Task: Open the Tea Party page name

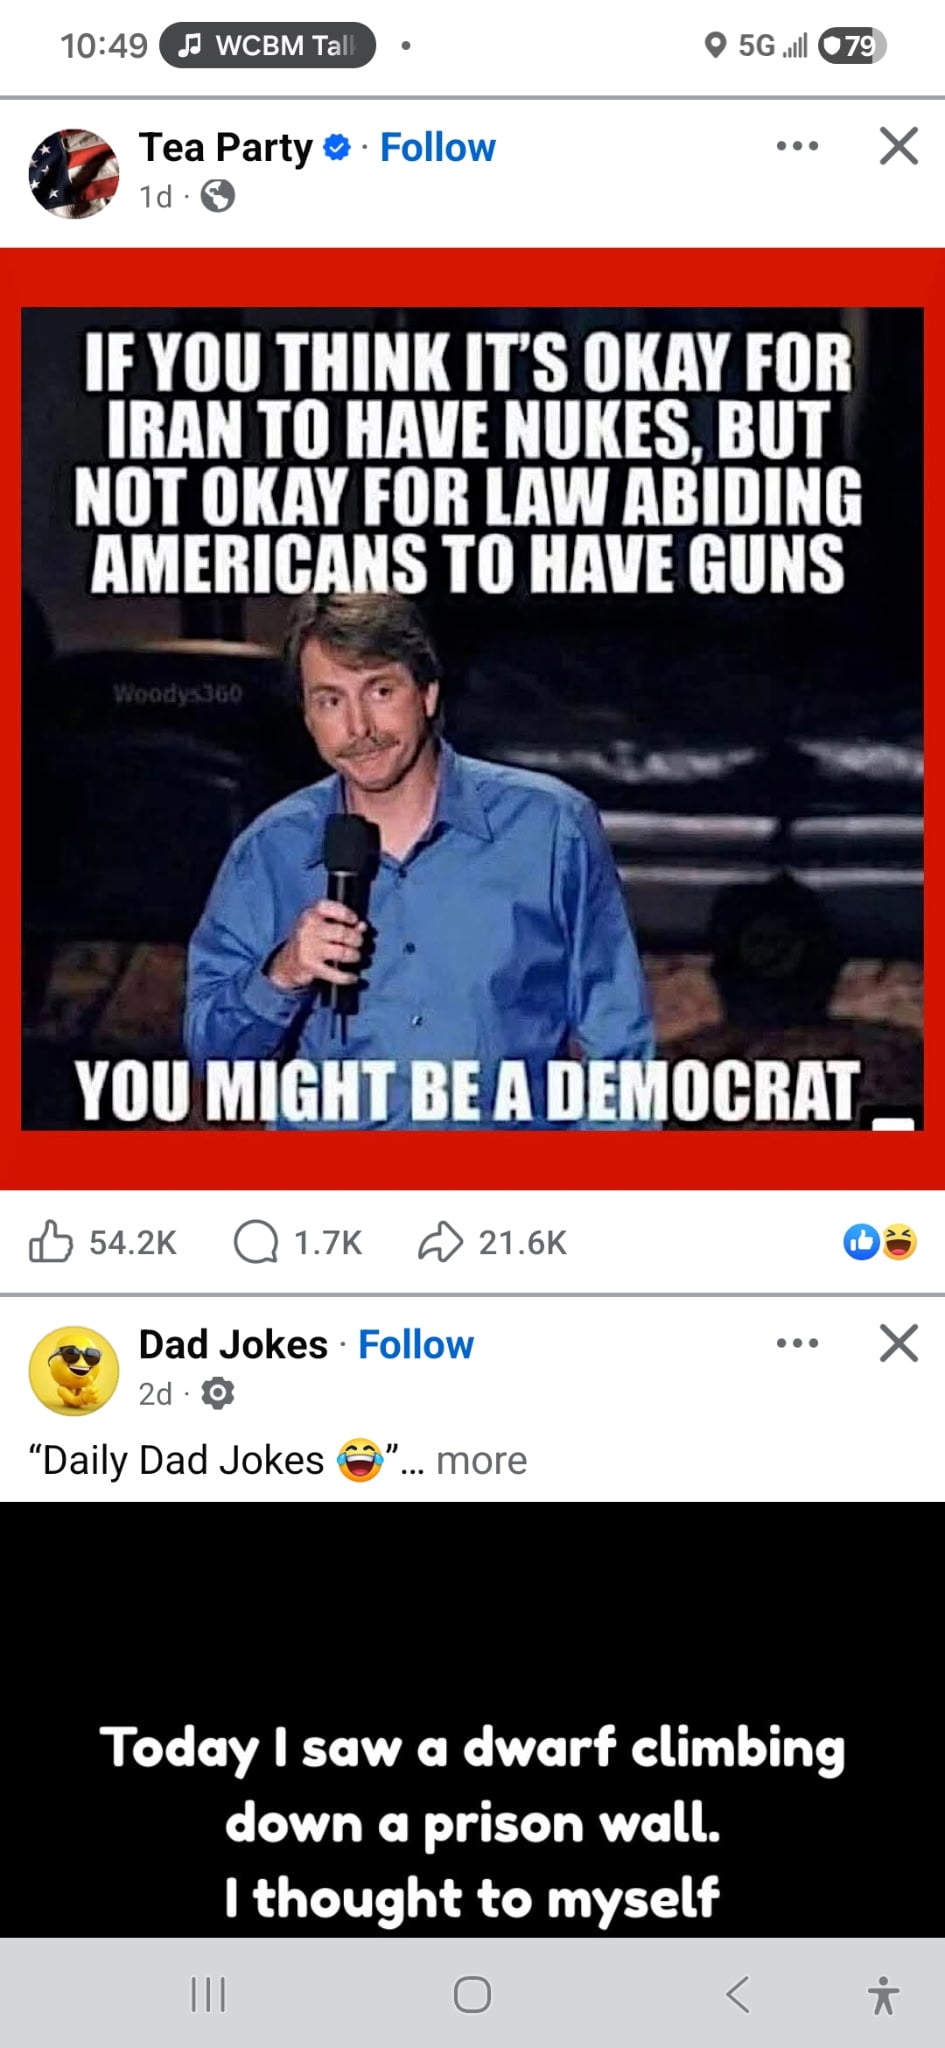Action: pyautogui.click(x=226, y=148)
